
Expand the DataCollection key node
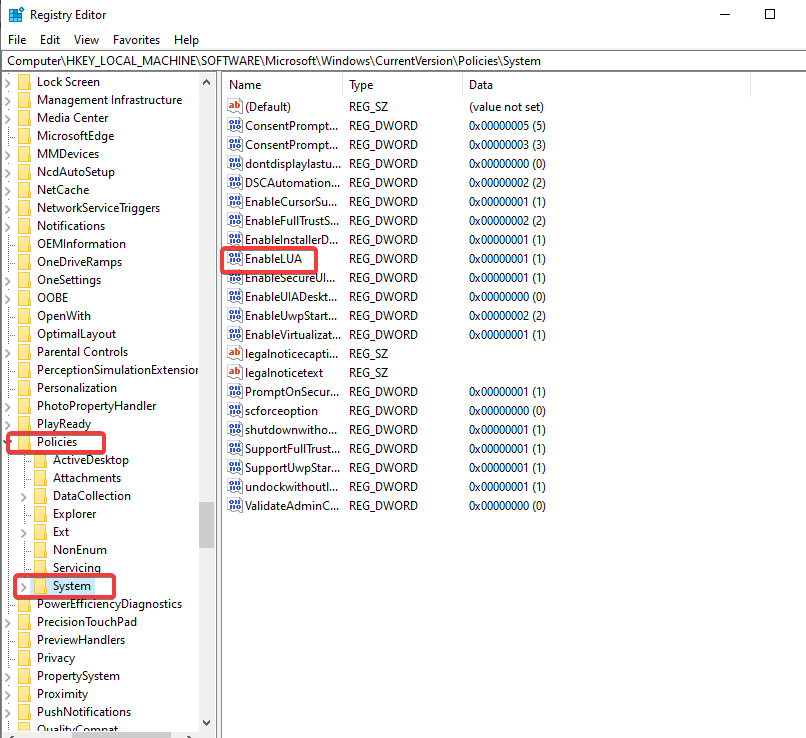24,496
